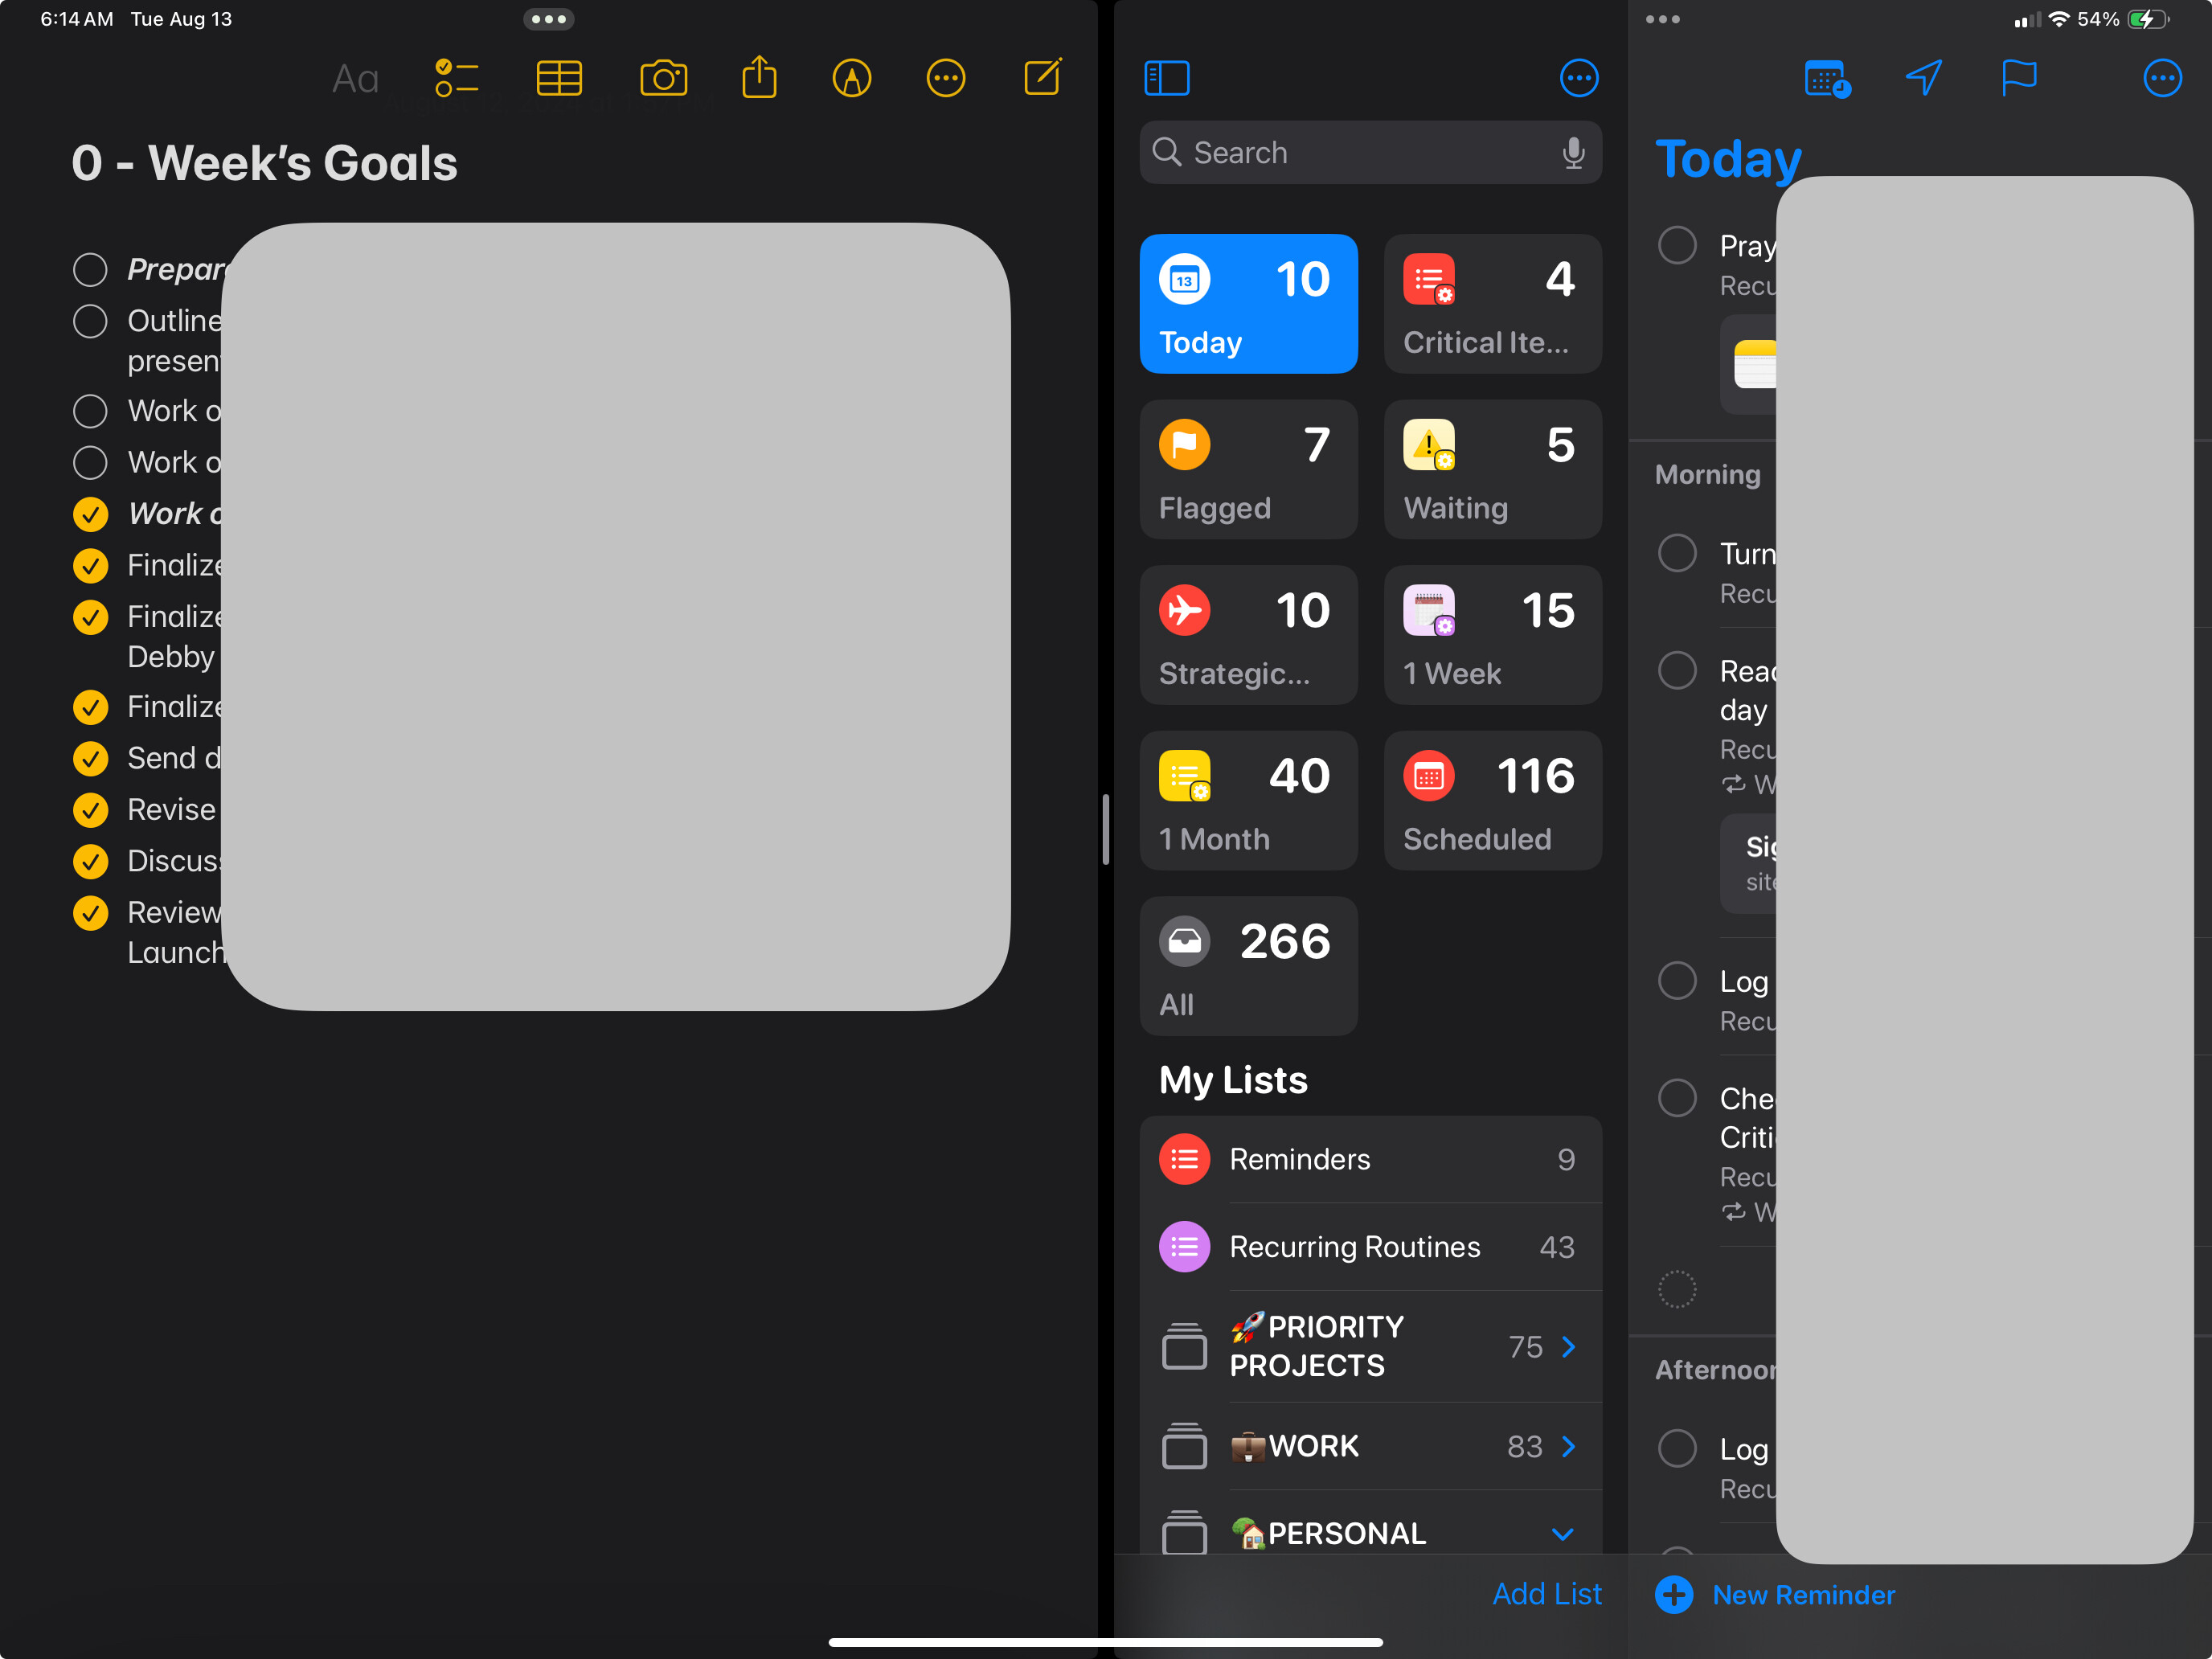Expand the PRIORITY PROJECTS group
2212x1659 pixels.
[1568, 1347]
